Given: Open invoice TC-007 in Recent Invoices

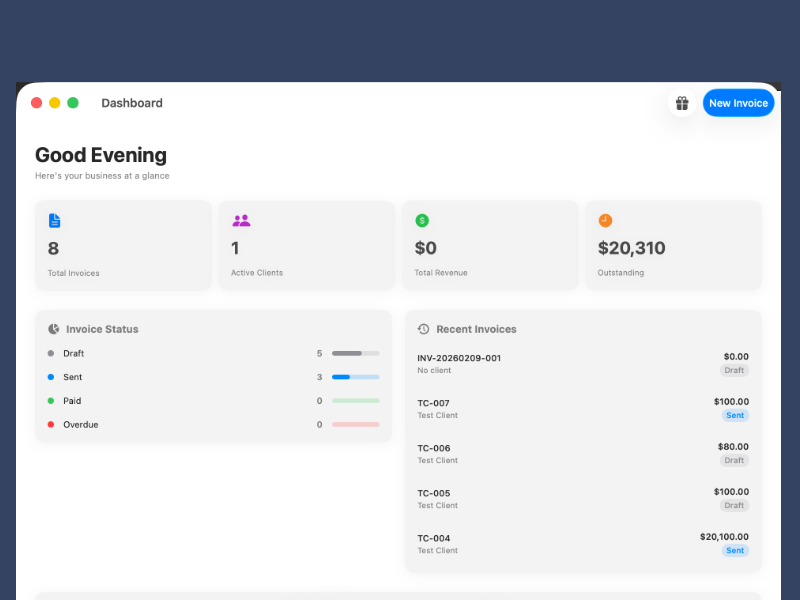Looking at the screenshot, I should [582, 408].
